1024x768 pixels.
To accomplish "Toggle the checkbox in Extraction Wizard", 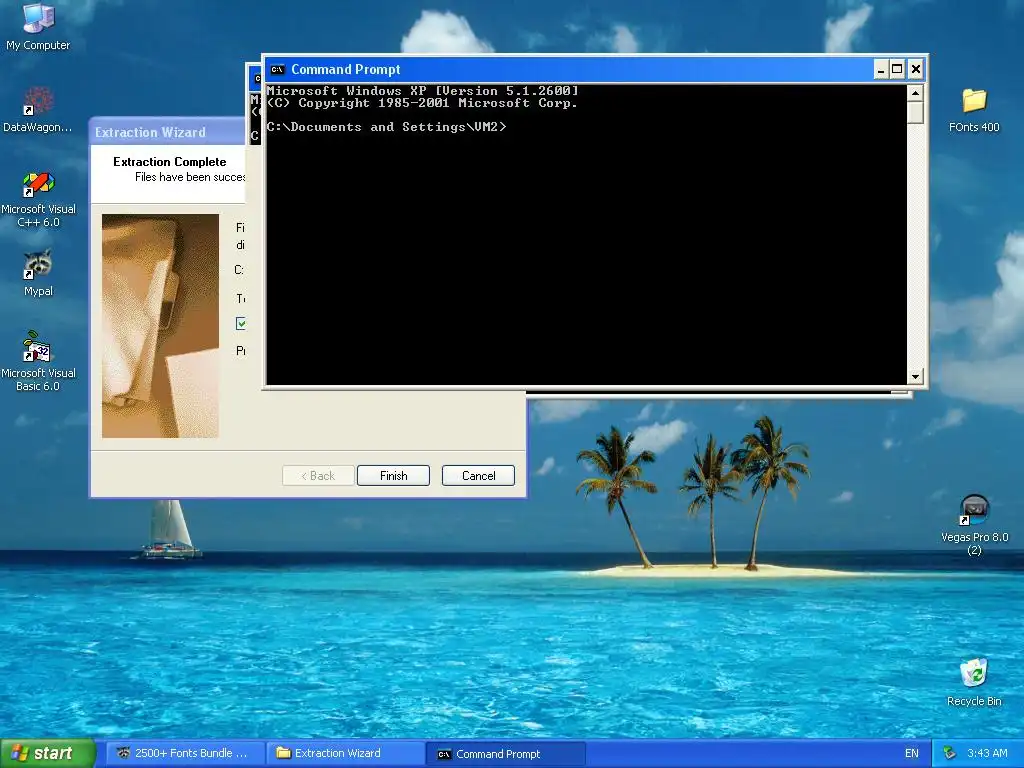I will coord(241,323).
